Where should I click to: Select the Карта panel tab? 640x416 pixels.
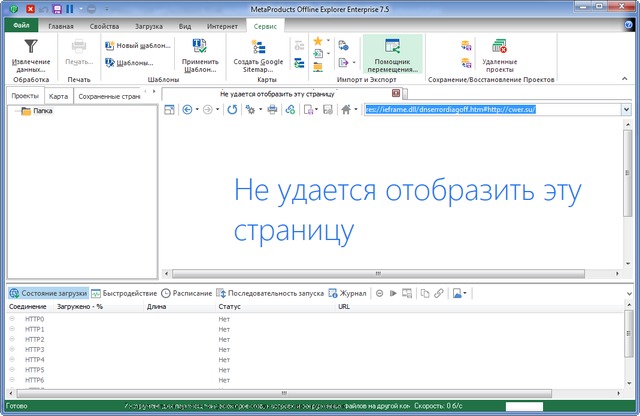58,96
